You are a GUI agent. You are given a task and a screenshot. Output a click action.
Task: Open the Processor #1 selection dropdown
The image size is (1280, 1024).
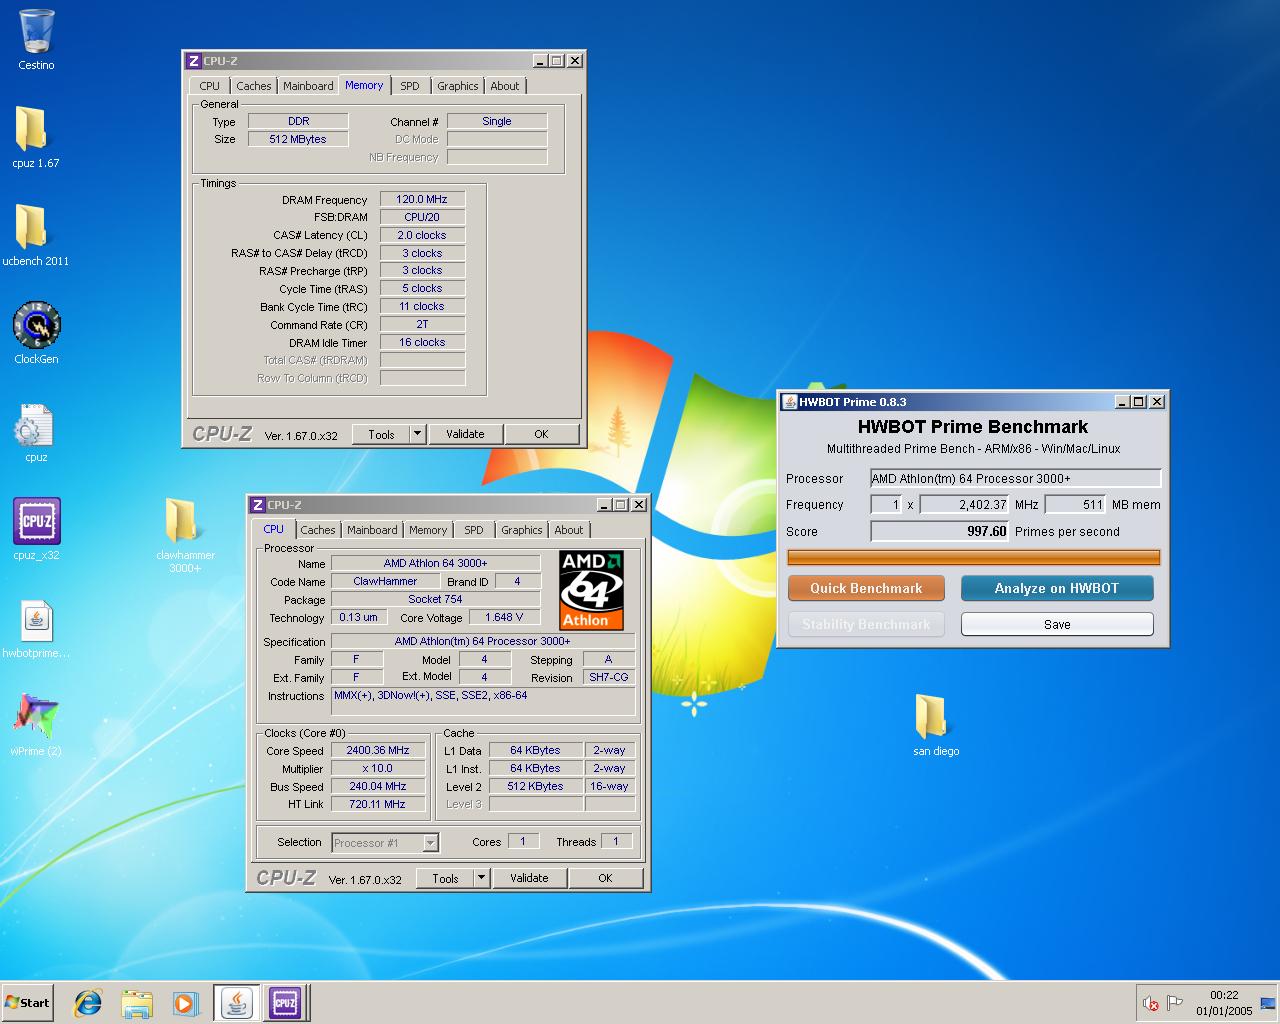coord(385,843)
